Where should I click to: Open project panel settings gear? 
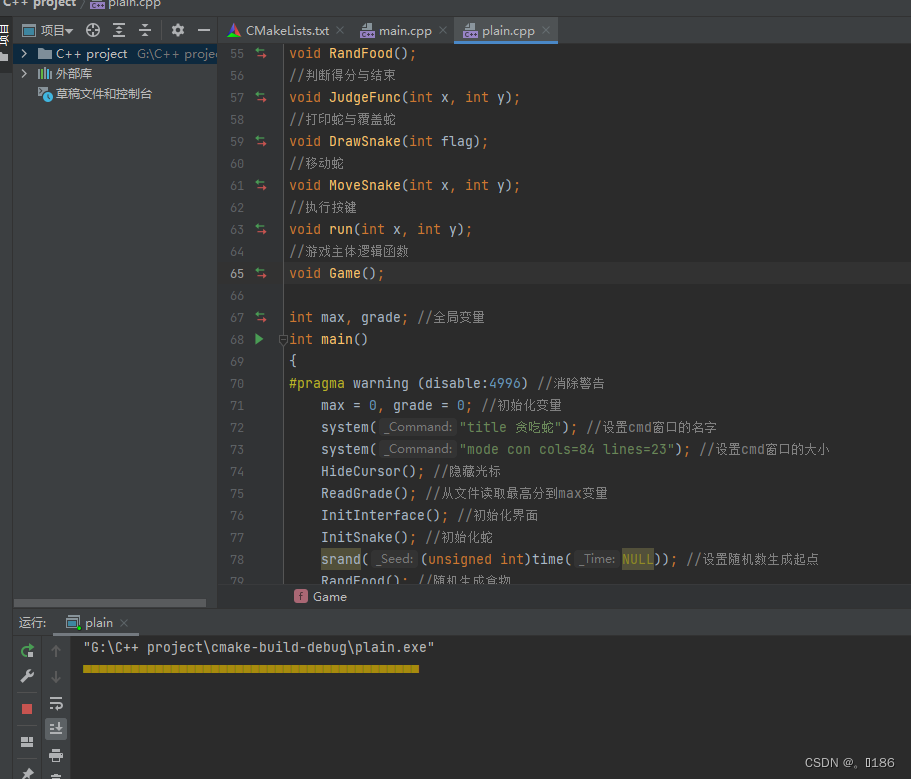coord(178,30)
